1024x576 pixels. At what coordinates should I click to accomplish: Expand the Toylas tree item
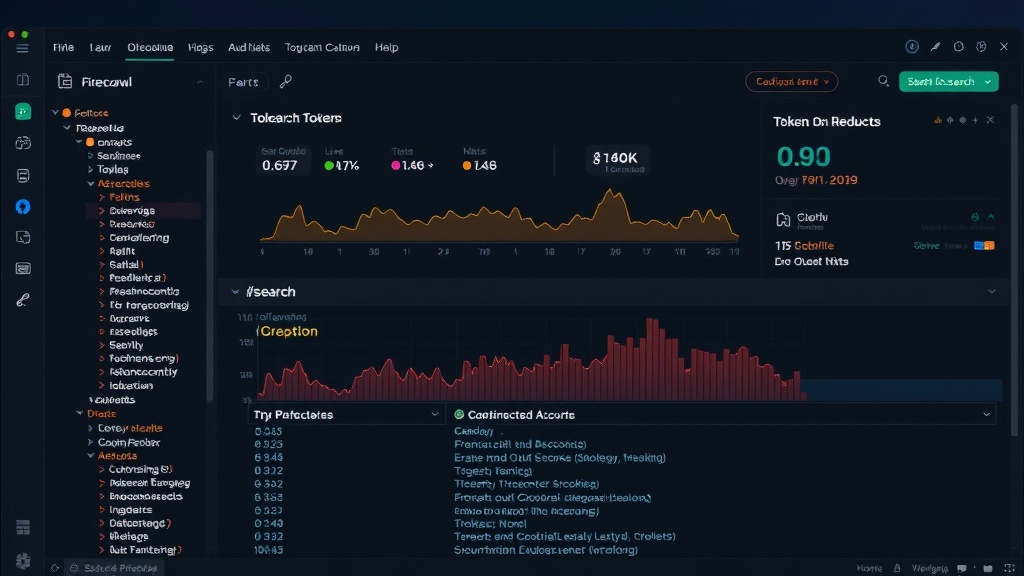91,170
